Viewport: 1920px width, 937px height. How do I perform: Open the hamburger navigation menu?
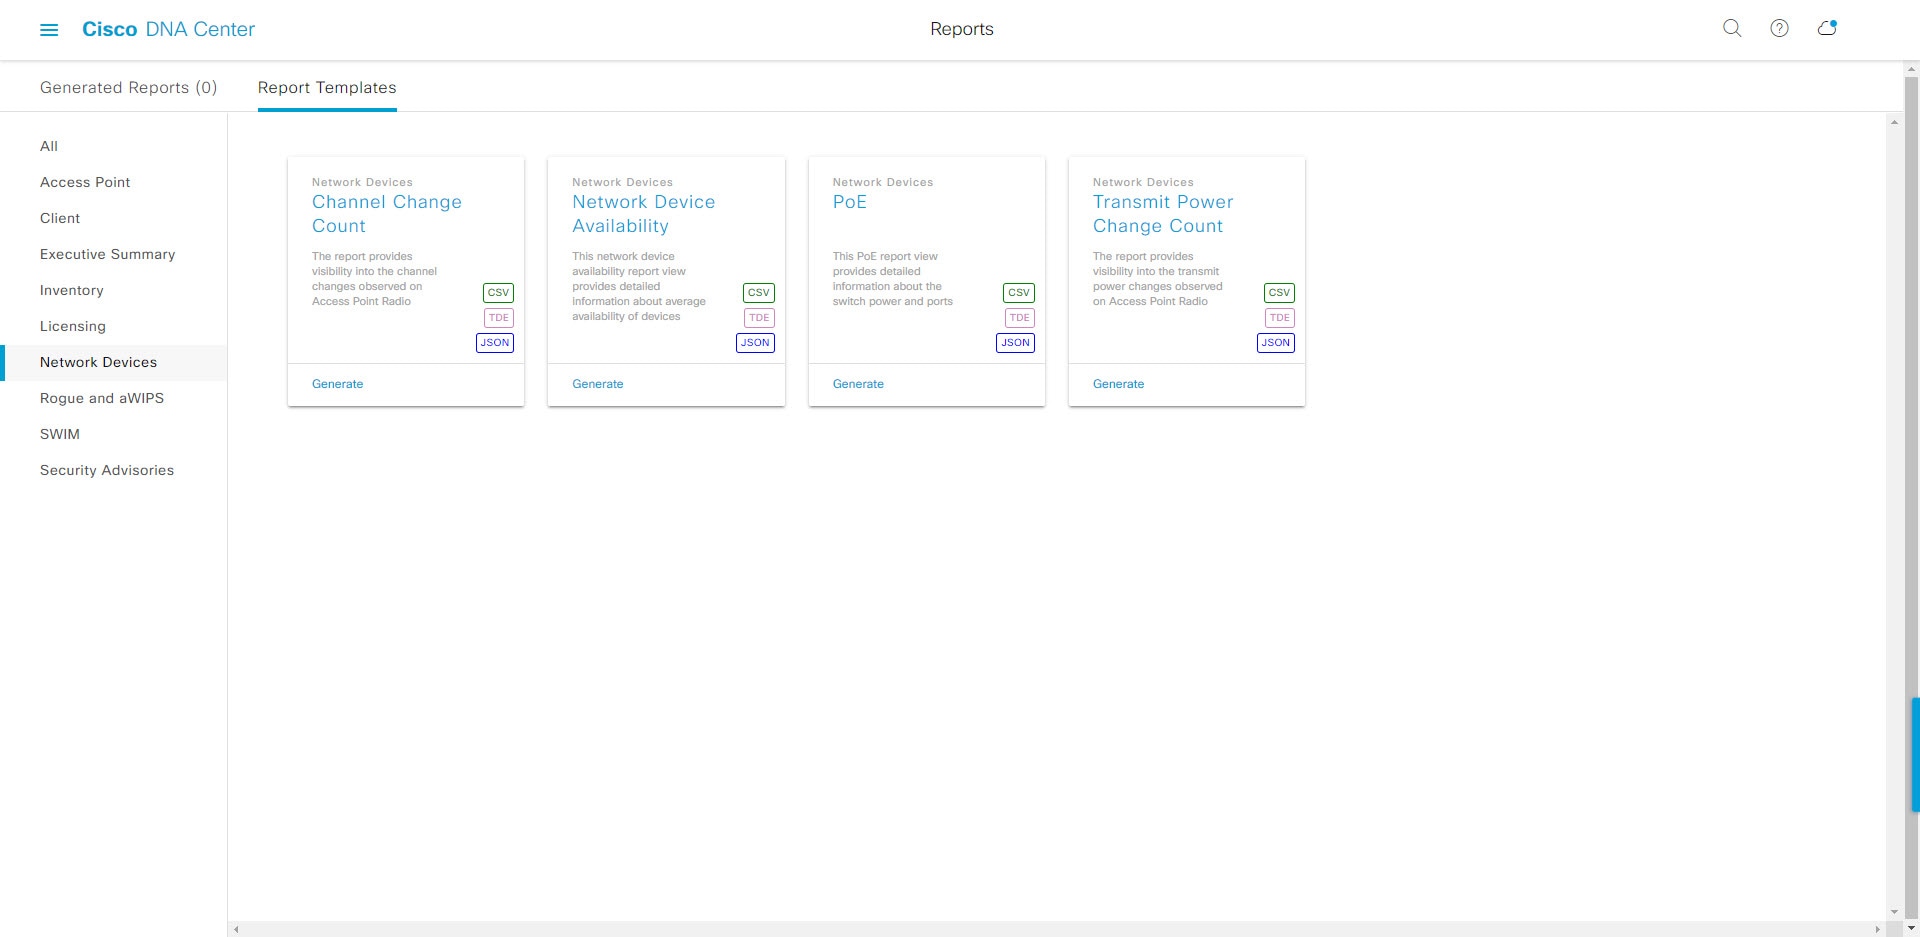tap(49, 29)
